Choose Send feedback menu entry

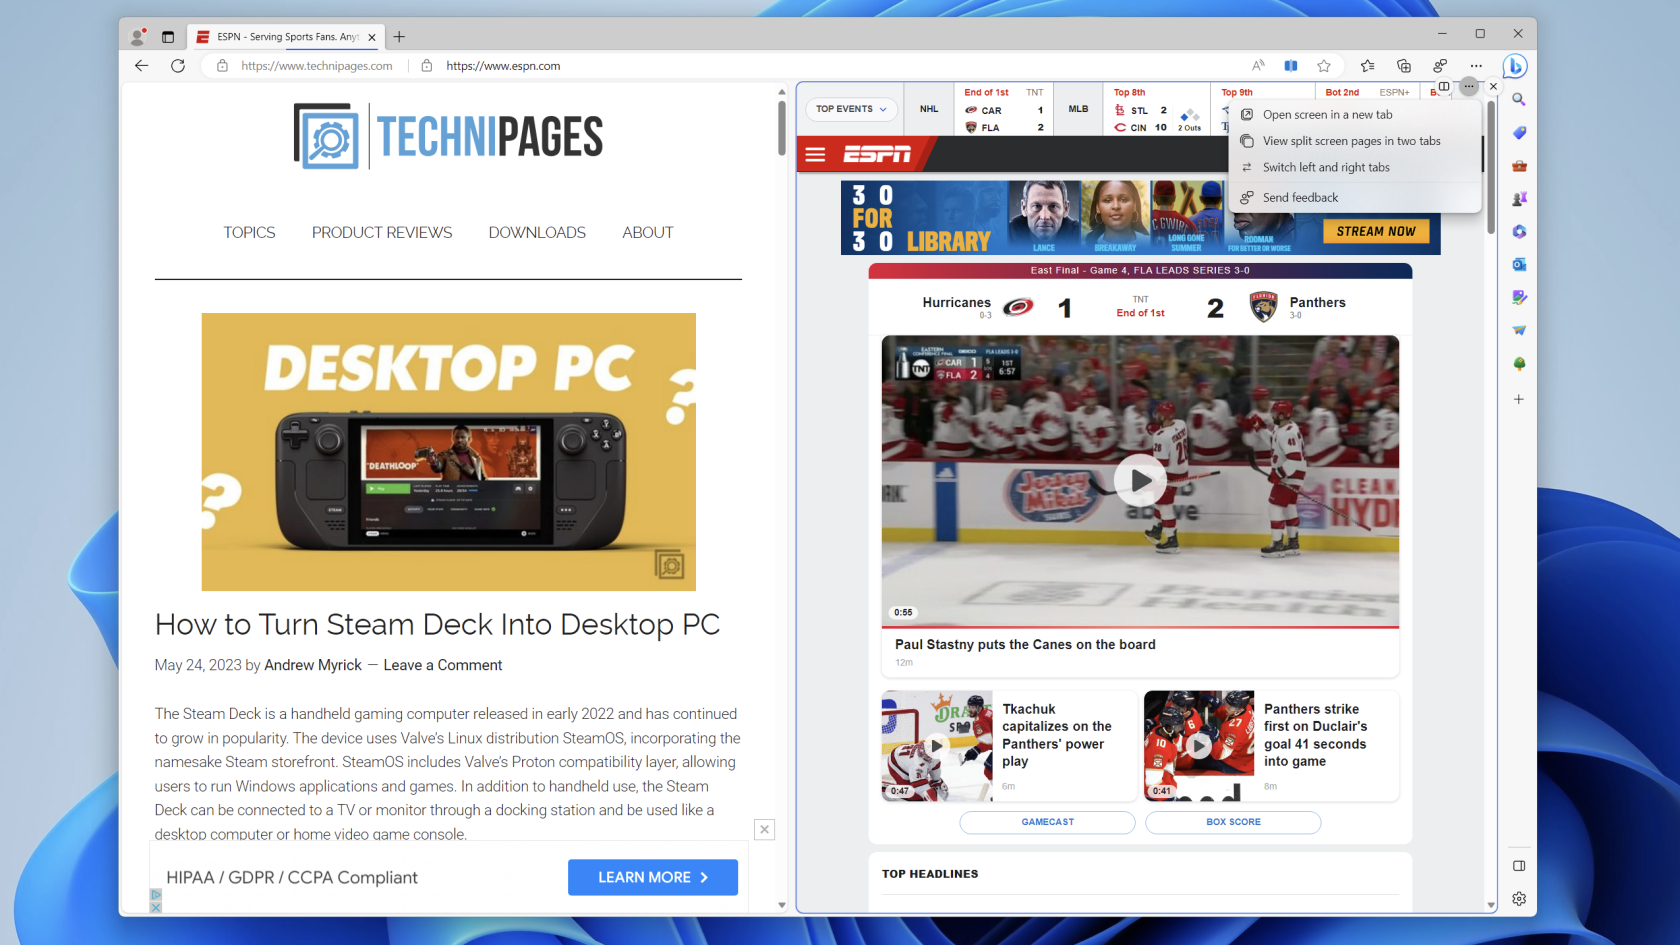(x=1355, y=198)
